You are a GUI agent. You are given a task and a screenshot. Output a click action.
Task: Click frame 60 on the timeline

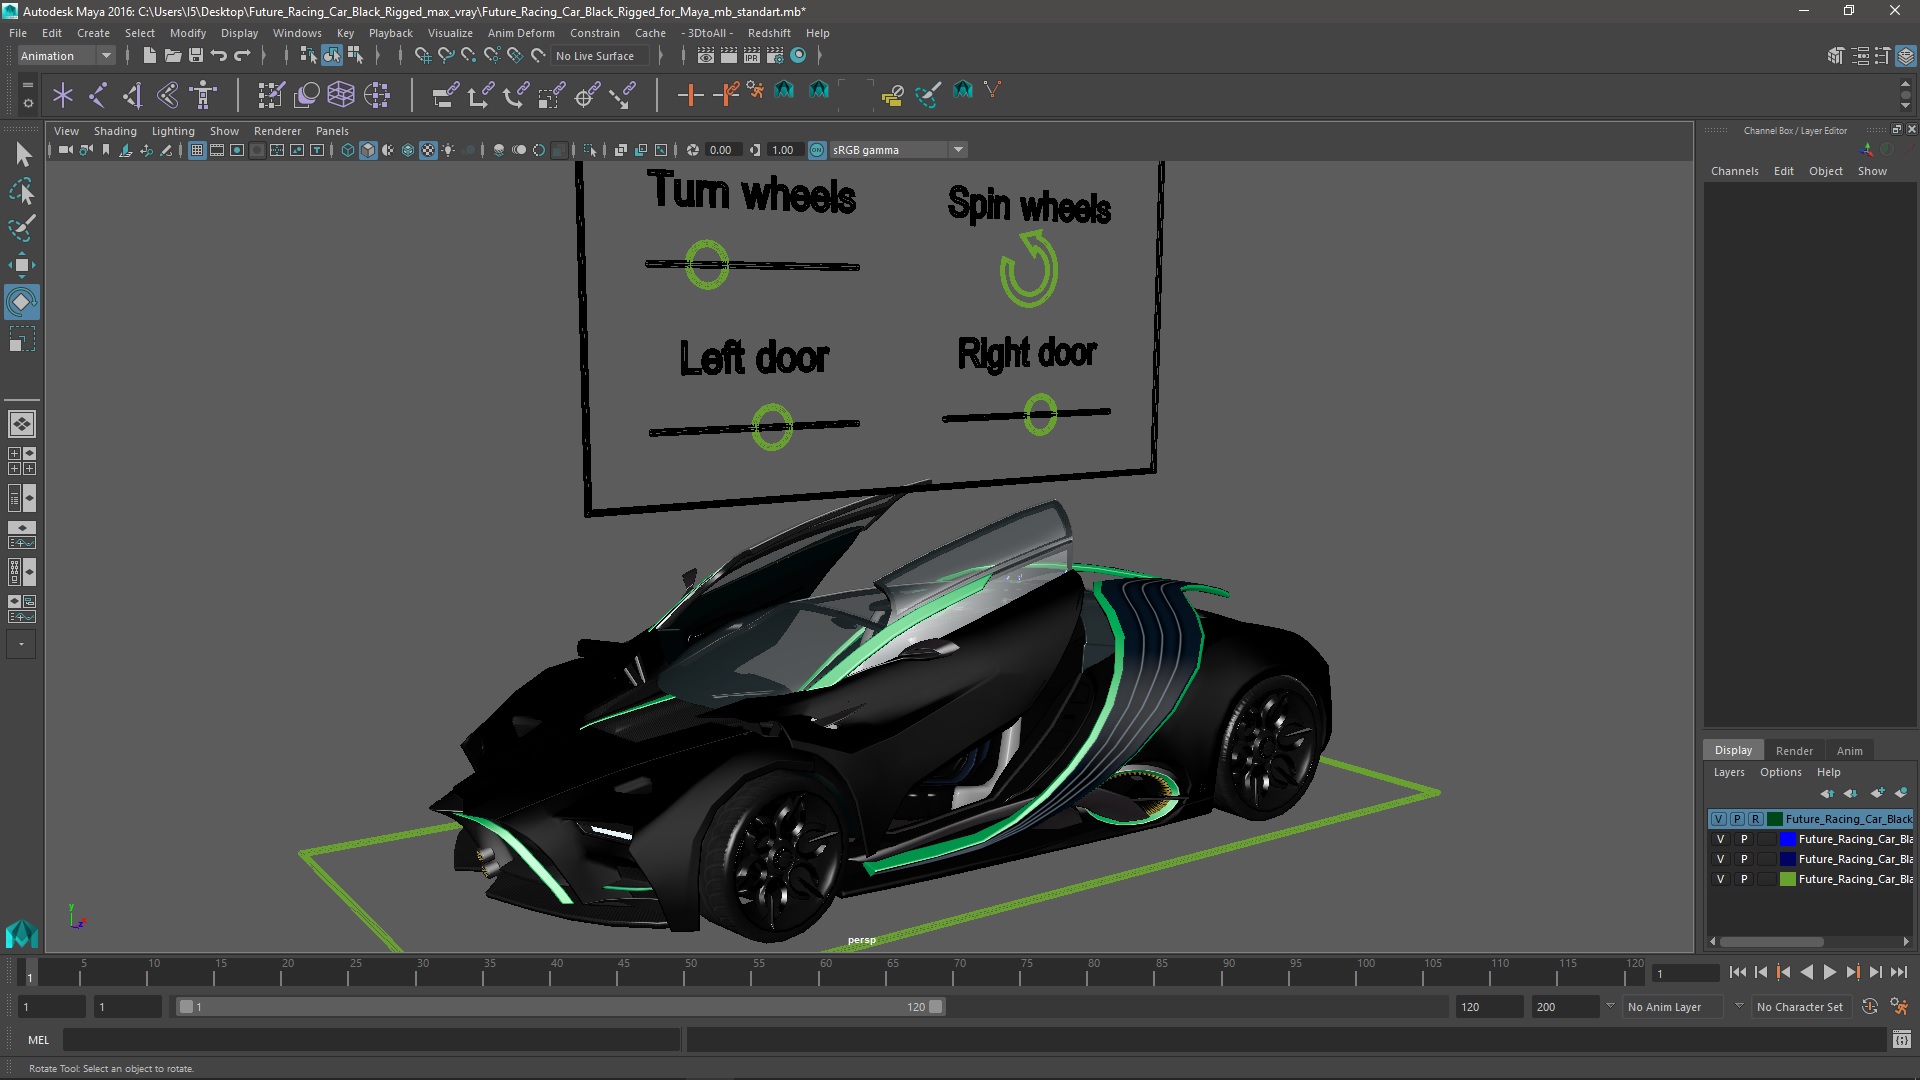pyautogui.click(x=825, y=972)
